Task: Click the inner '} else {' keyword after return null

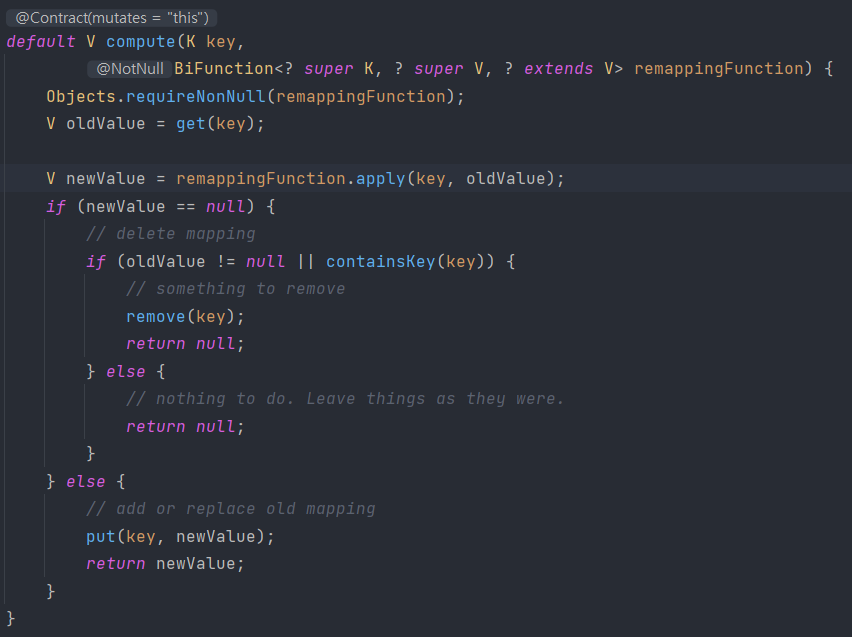Action: point(126,372)
